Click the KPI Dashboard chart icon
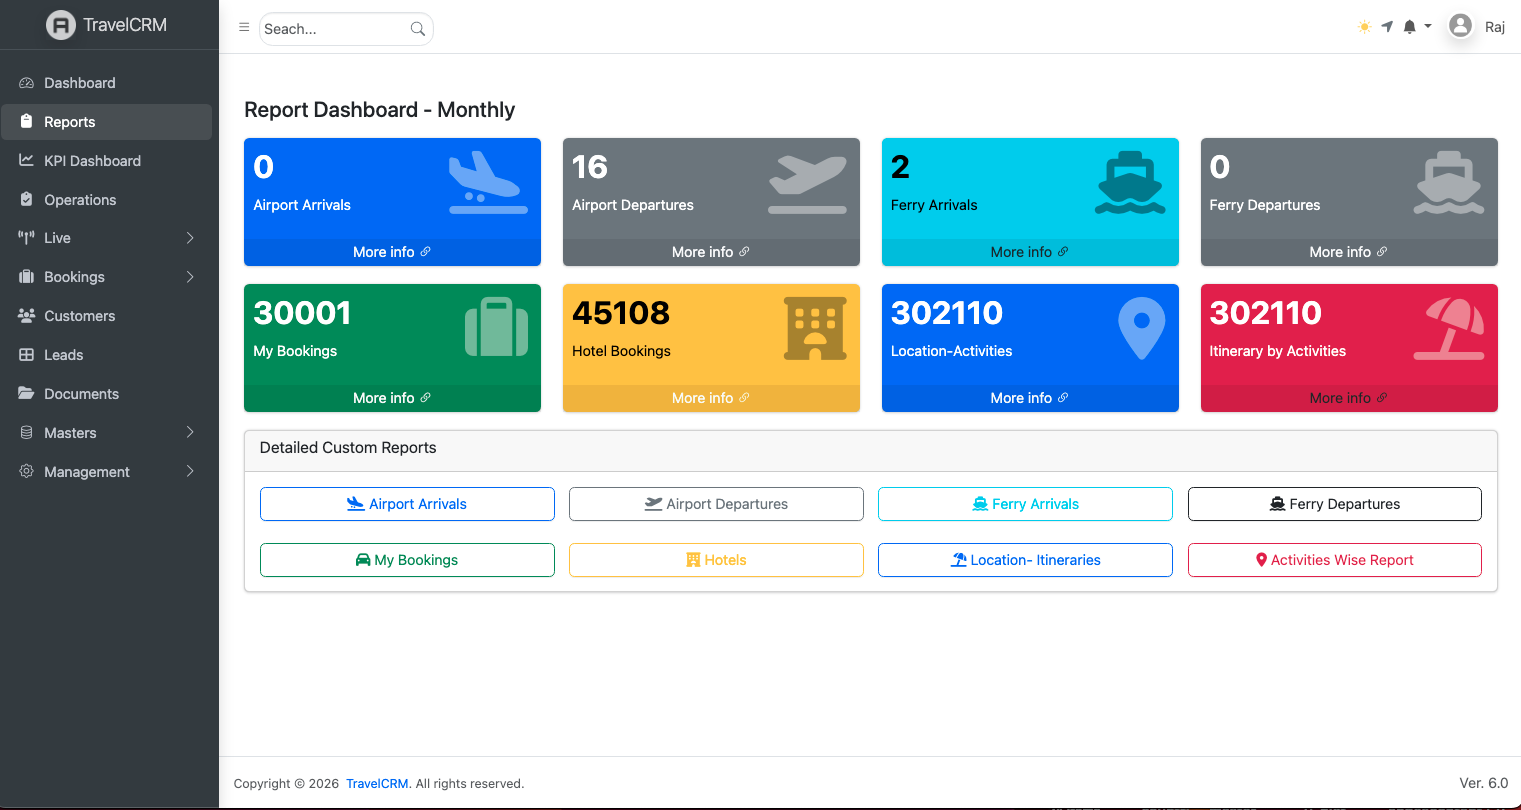The height and width of the screenshot is (810, 1521). [x=27, y=160]
